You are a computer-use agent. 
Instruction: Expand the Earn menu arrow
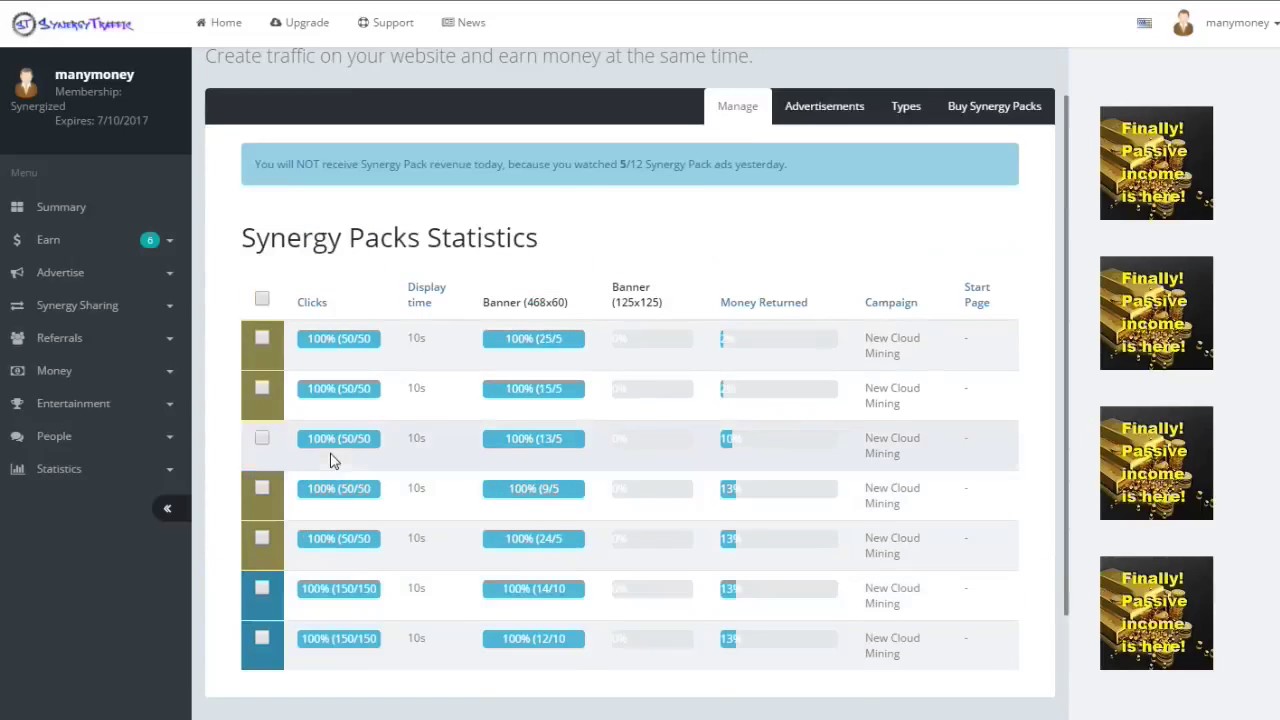coord(169,240)
